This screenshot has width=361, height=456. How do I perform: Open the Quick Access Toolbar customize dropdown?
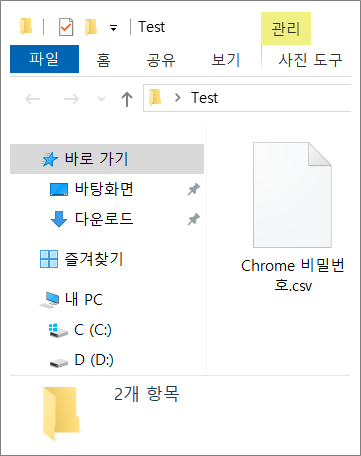coord(113,28)
